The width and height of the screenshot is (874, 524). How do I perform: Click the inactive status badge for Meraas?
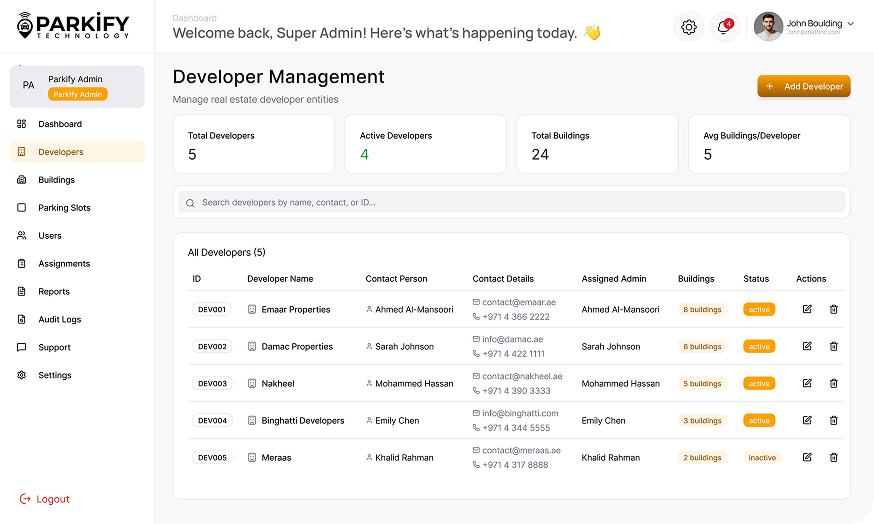point(762,457)
